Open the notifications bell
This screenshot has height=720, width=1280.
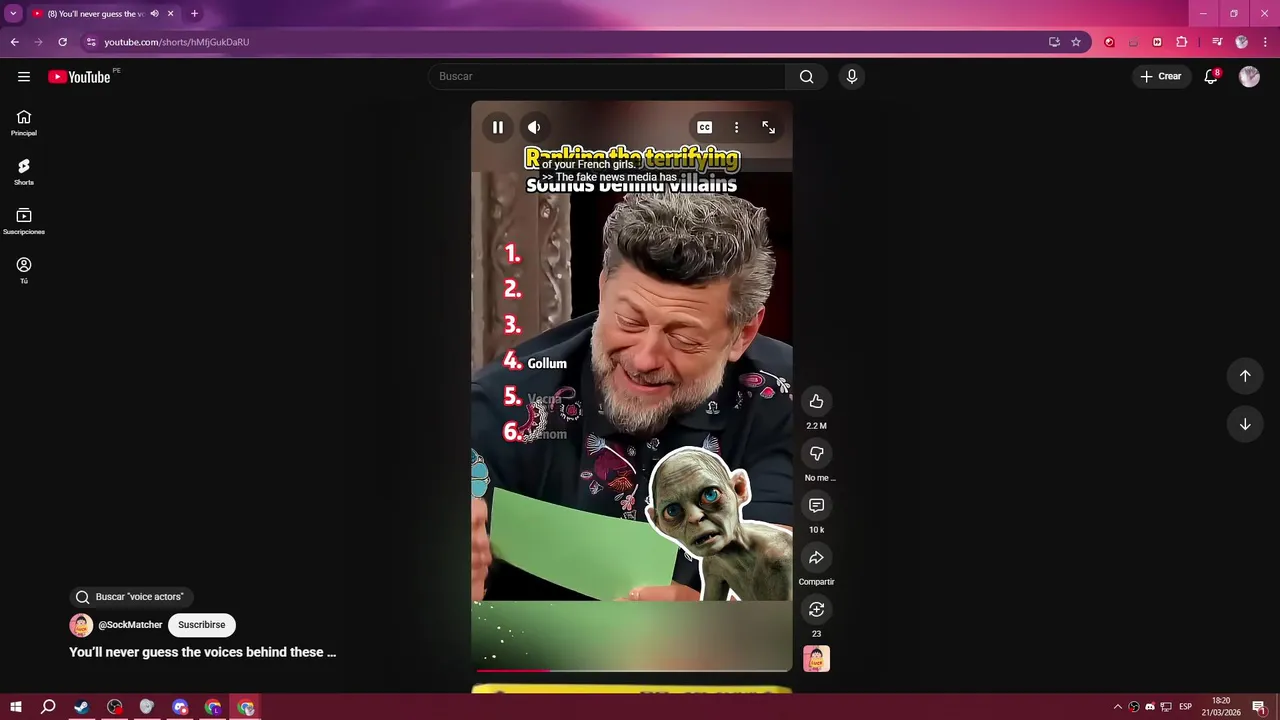pos(1211,77)
